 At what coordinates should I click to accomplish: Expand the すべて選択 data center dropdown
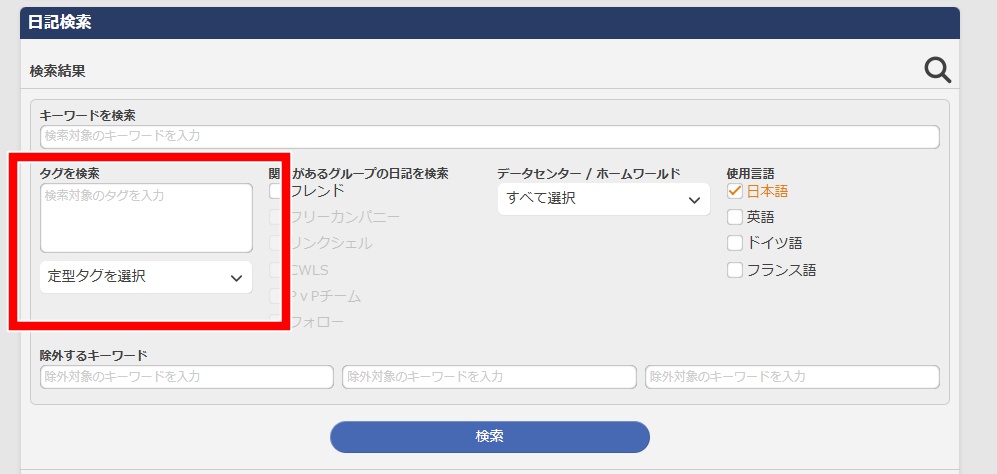pos(603,199)
